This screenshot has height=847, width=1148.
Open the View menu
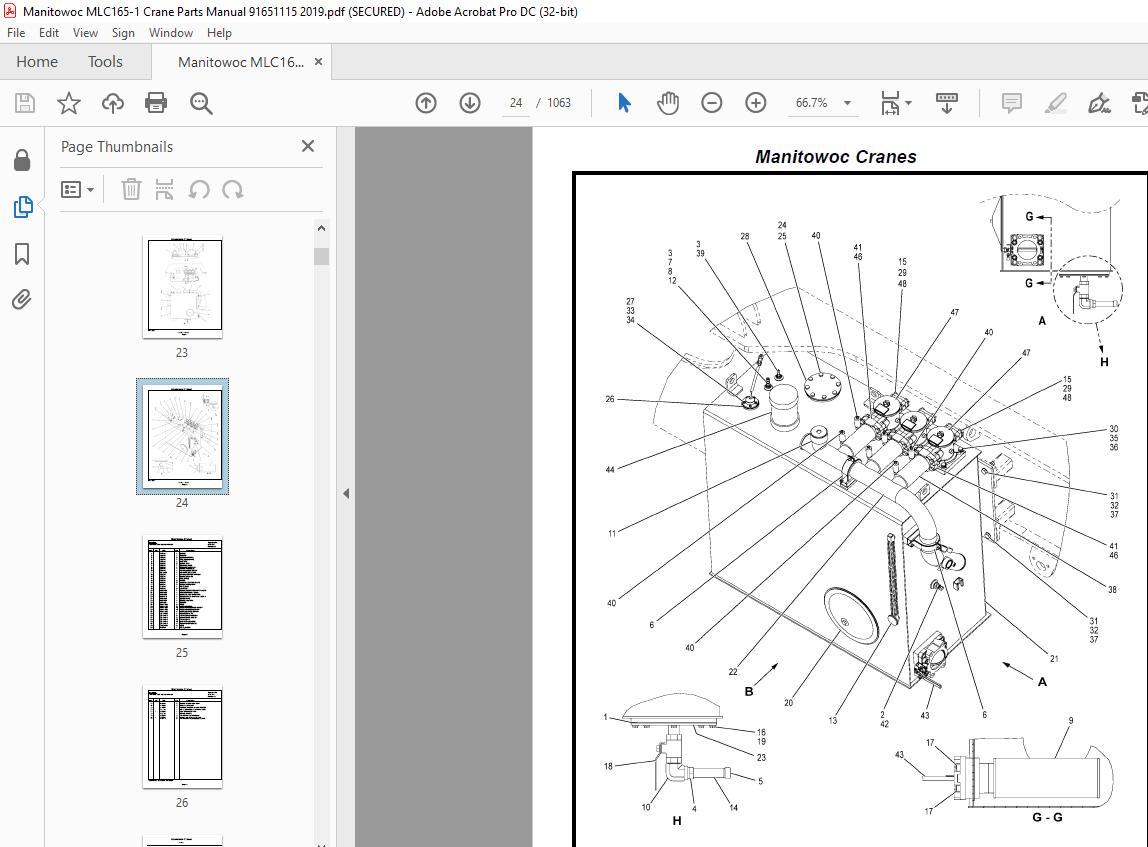[85, 33]
